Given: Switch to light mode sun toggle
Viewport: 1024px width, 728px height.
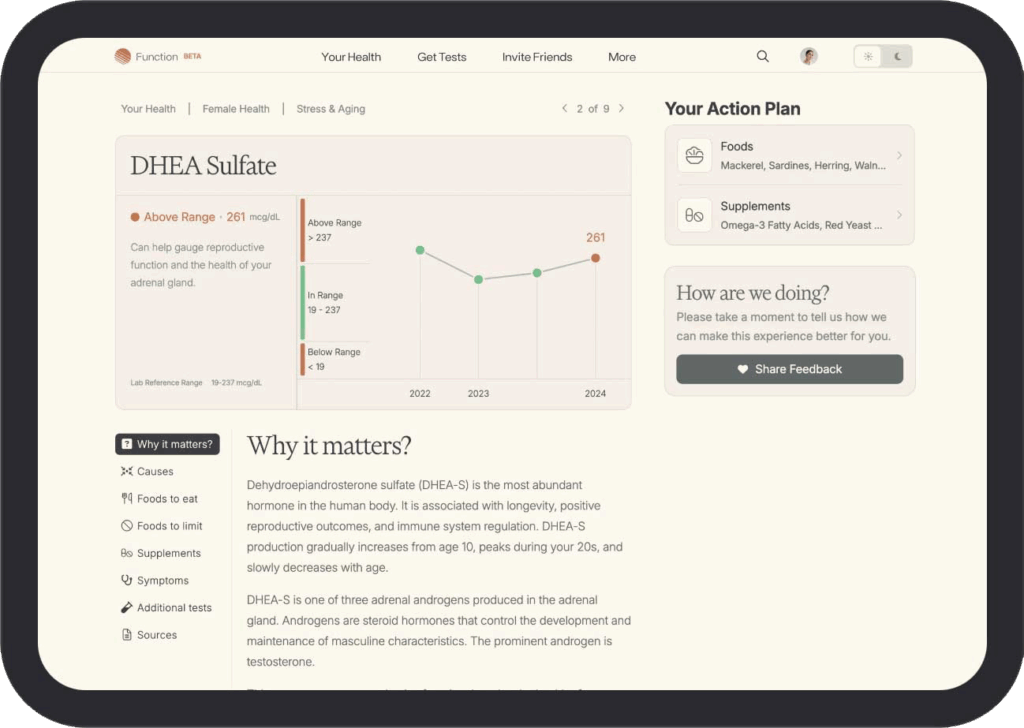Looking at the screenshot, I should coord(868,57).
